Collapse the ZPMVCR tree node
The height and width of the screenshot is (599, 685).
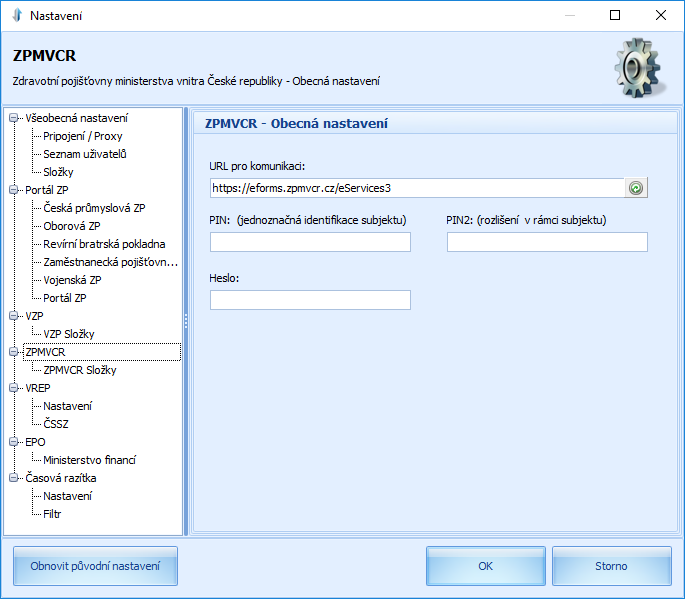click(x=14, y=352)
